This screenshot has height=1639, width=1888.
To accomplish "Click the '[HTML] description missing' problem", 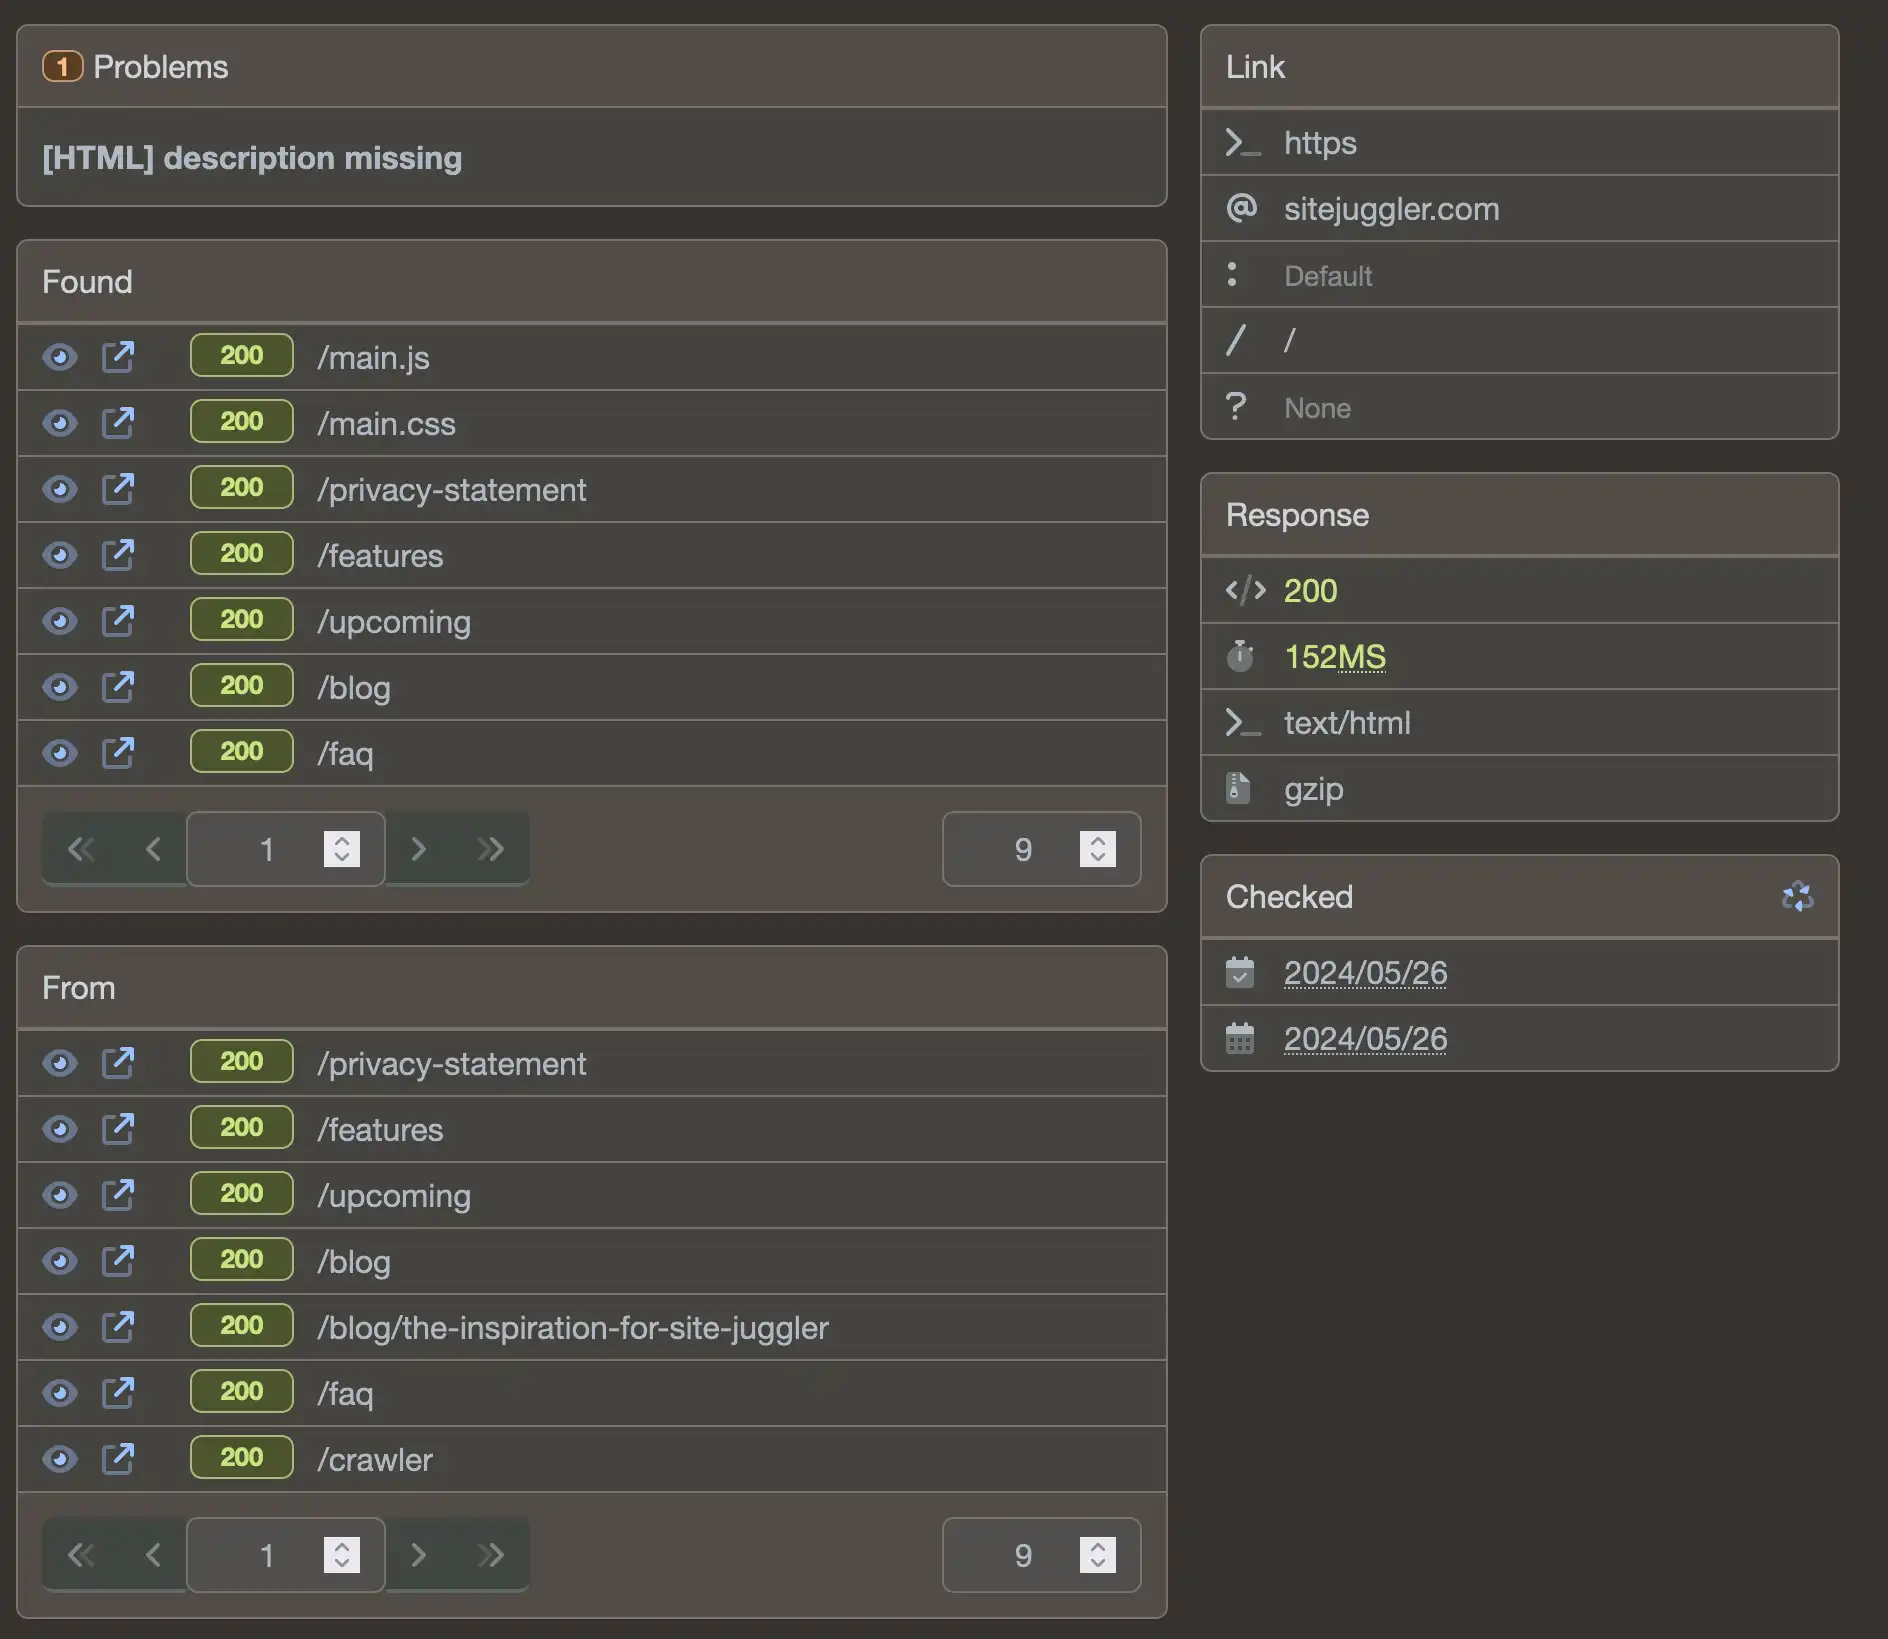I will (x=252, y=158).
